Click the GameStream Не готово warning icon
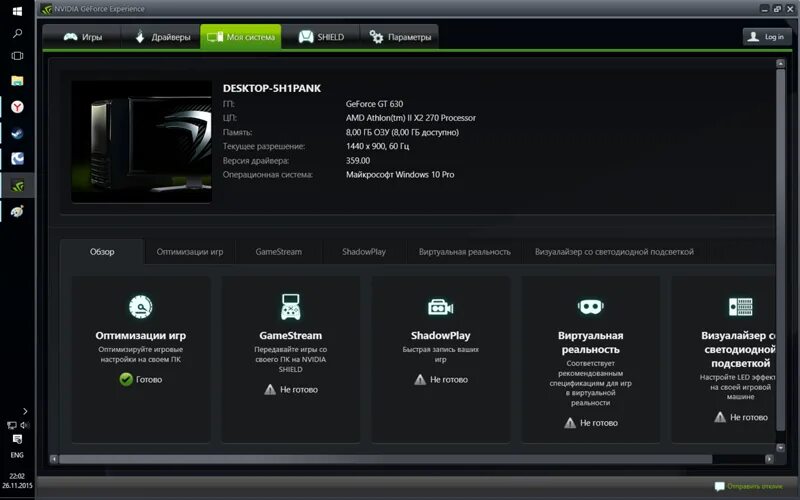This screenshot has width=800, height=500. click(270, 389)
